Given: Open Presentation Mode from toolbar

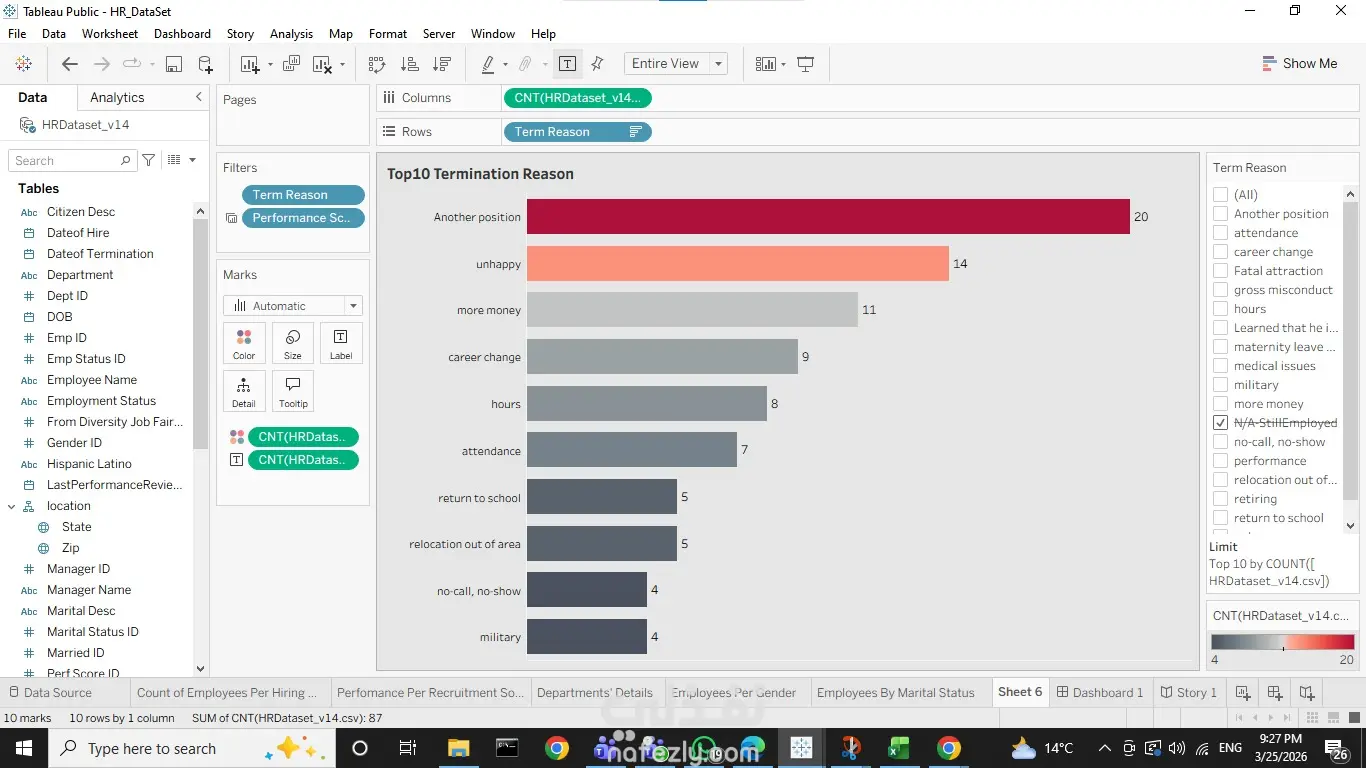Looking at the screenshot, I should (805, 64).
